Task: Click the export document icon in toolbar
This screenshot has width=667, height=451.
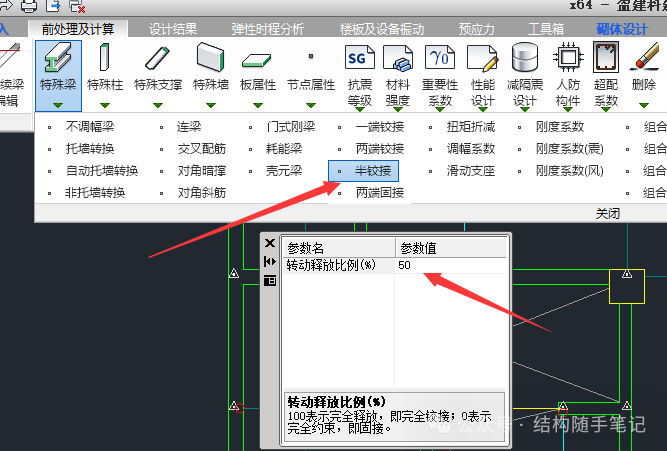Action: coord(53,6)
